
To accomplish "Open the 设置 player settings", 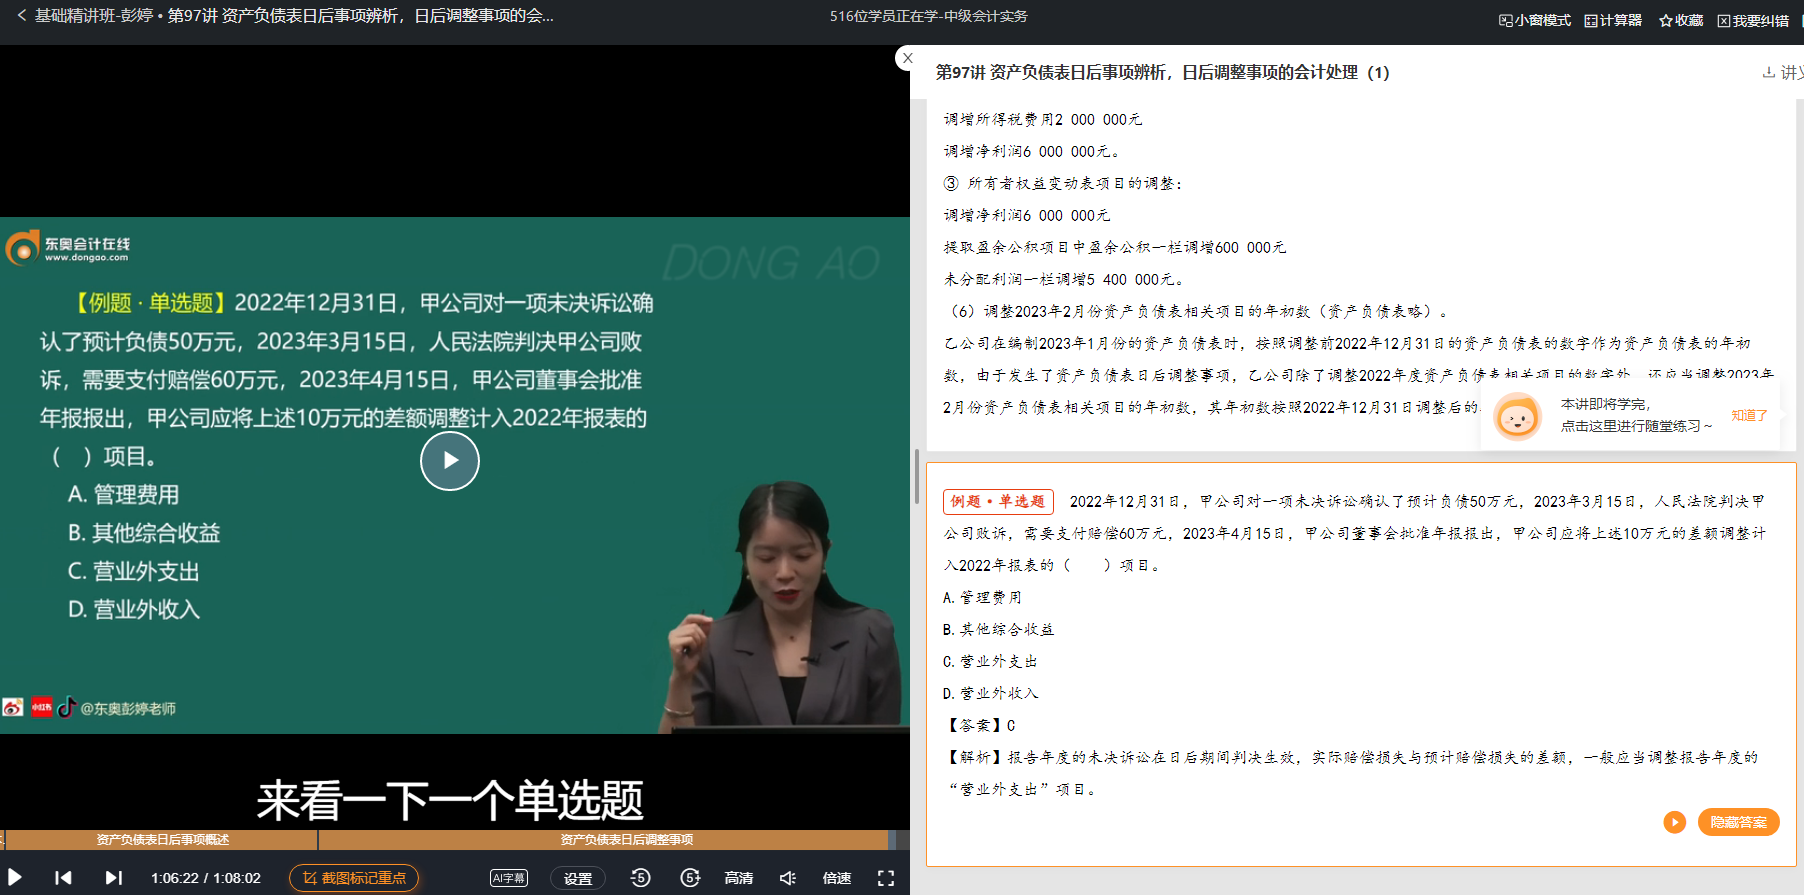I will tap(577, 878).
